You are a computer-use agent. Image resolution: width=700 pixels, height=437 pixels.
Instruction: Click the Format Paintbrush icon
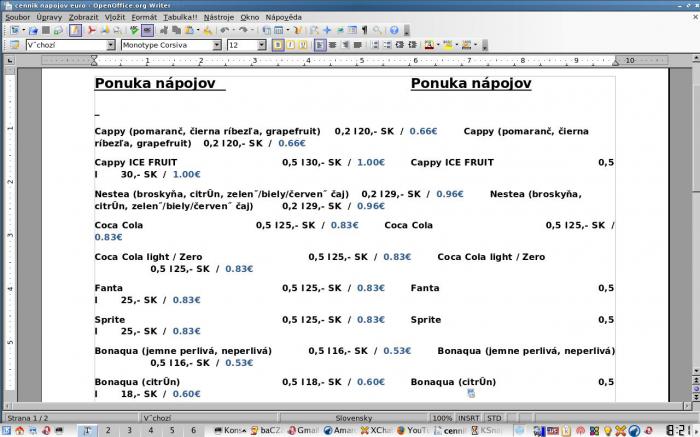(x=208, y=30)
